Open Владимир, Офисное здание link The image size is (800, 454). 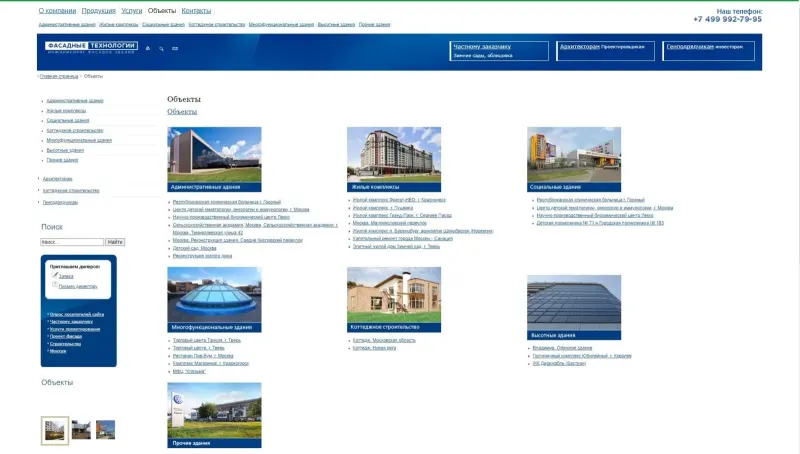(562, 348)
